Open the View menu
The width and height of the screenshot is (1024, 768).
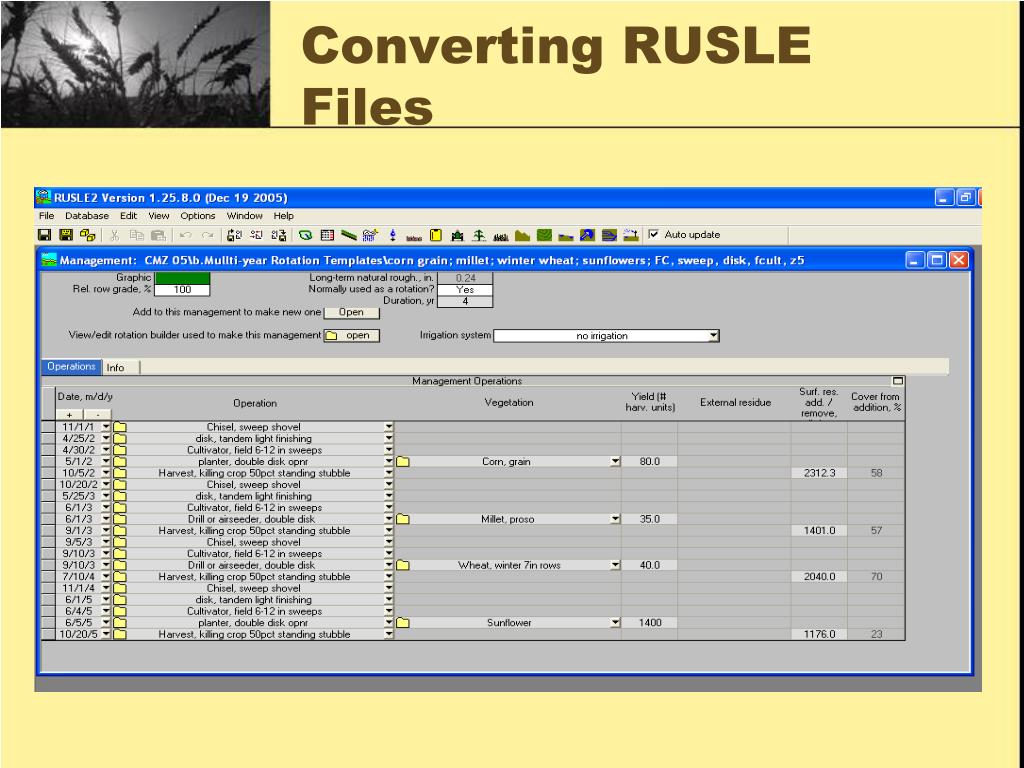(x=159, y=216)
